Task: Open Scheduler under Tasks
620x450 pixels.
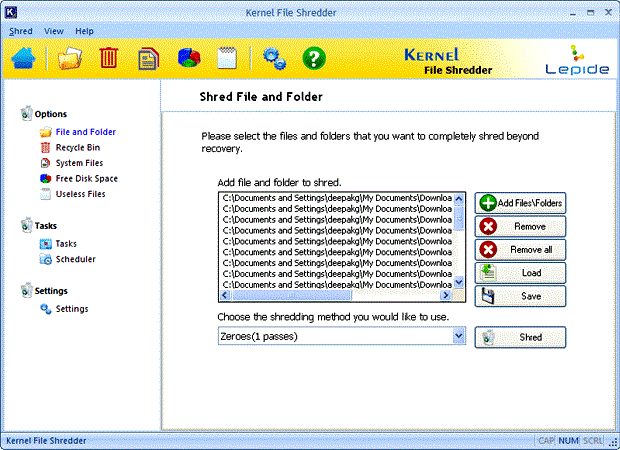Action: [x=75, y=259]
